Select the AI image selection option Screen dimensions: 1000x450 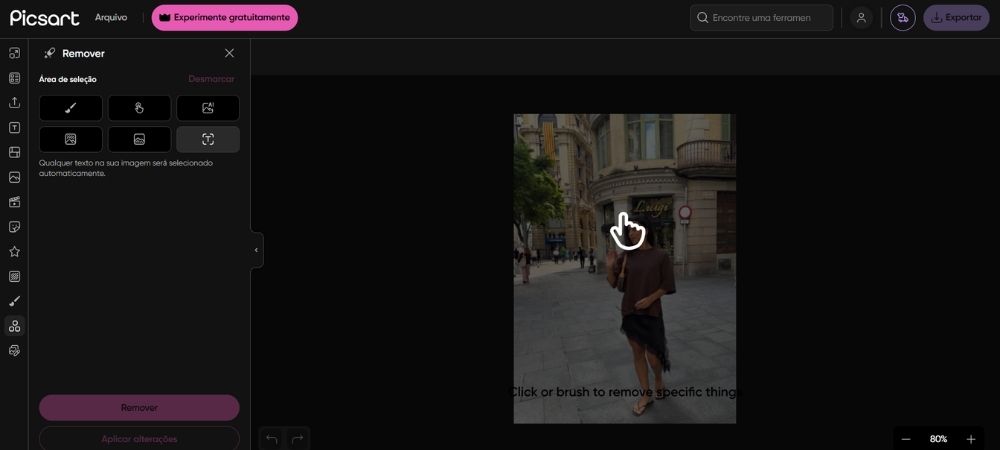pyautogui.click(x=208, y=108)
